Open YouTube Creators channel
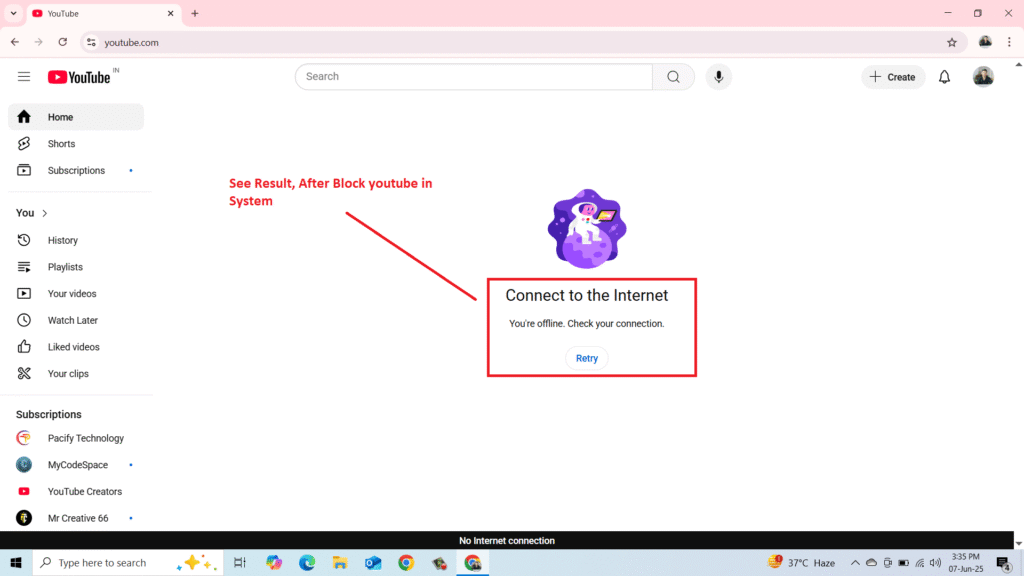Viewport: 1024px width, 576px height. [x=76, y=492]
